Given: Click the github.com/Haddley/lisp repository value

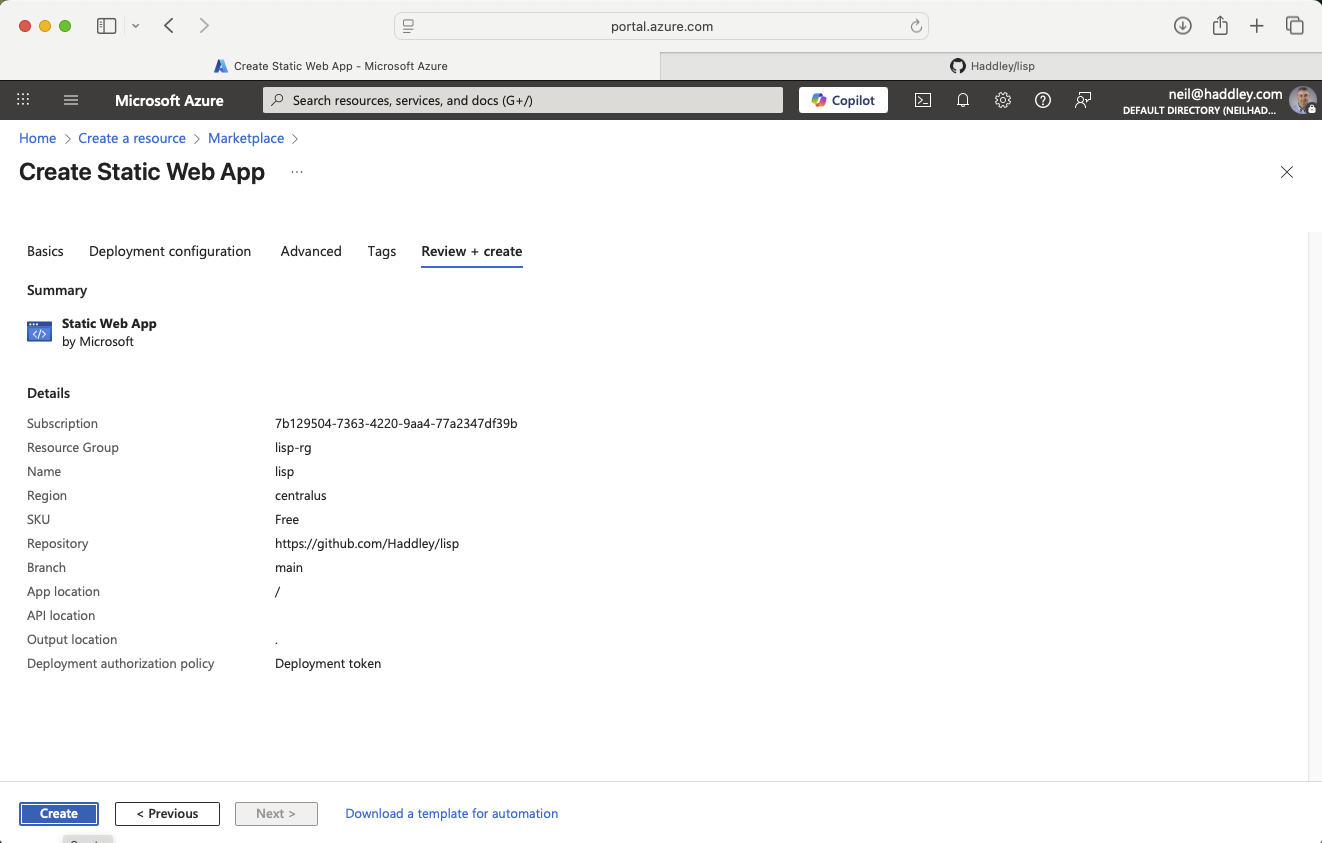Looking at the screenshot, I should coord(367,544).
